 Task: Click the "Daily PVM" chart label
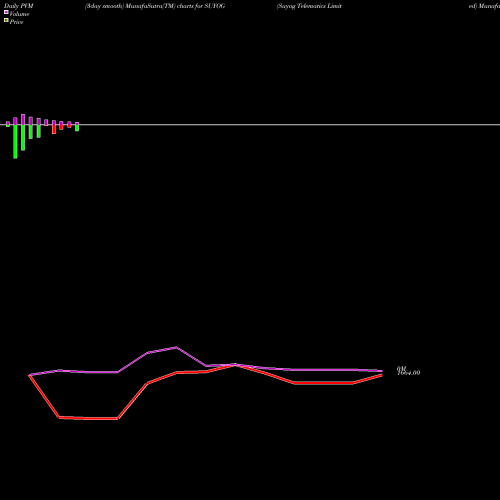pyautogui.click(x=19, y=6)
